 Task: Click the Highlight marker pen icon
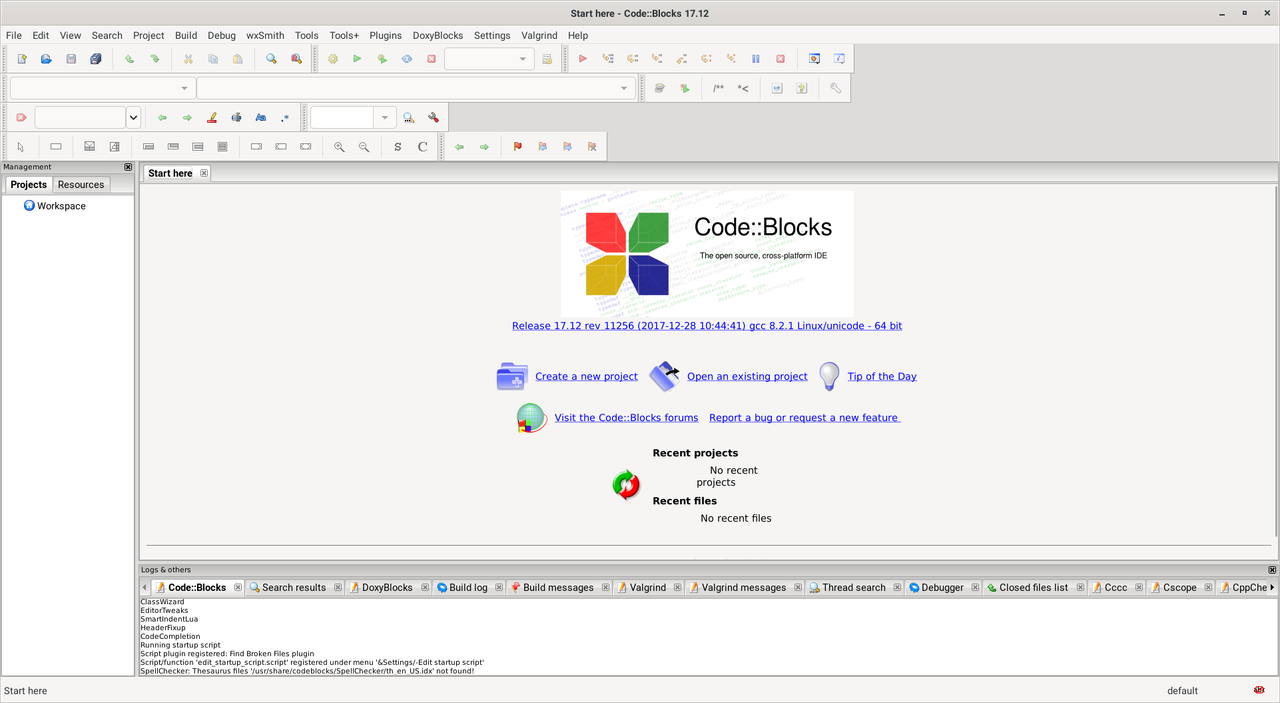coord(211,118)
